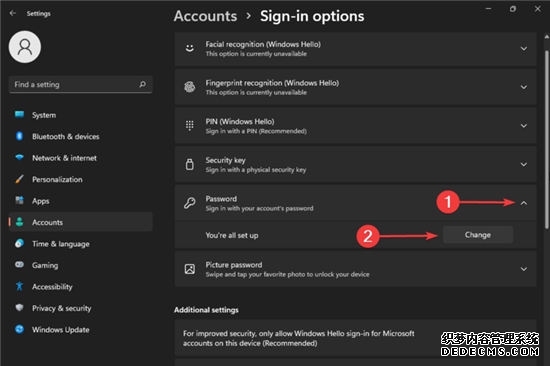Open Personalization settings page
Screen dimensions: 550x366
(81, 179)
